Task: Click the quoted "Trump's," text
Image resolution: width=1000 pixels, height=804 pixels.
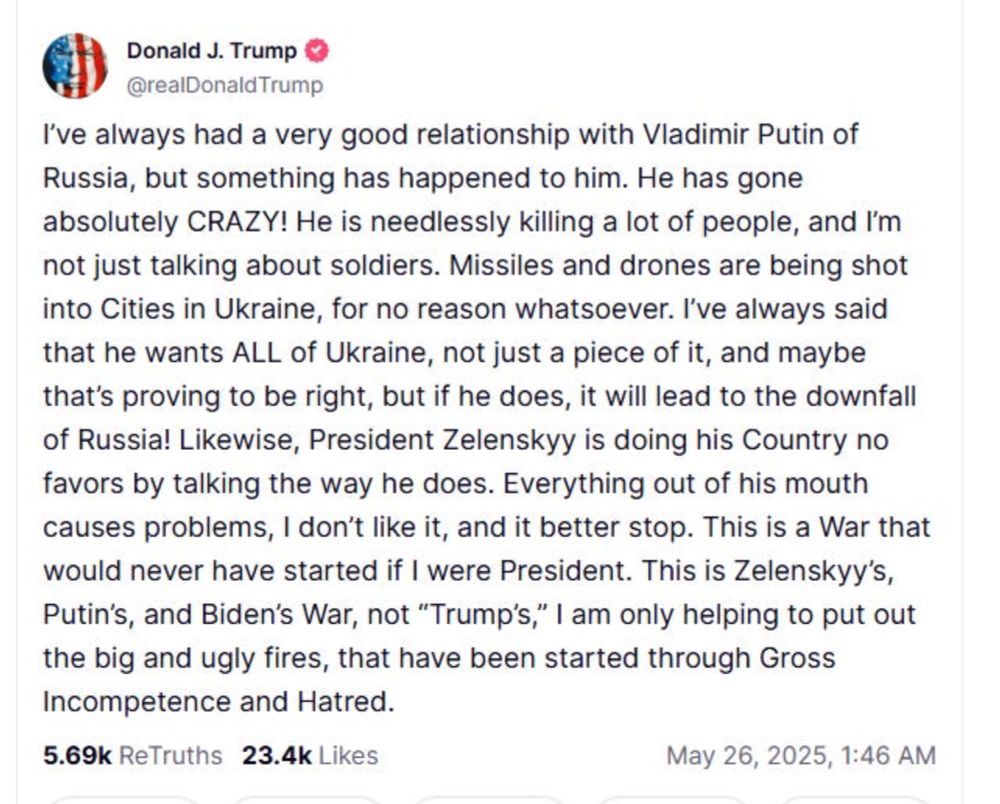Action: point(486,615)
